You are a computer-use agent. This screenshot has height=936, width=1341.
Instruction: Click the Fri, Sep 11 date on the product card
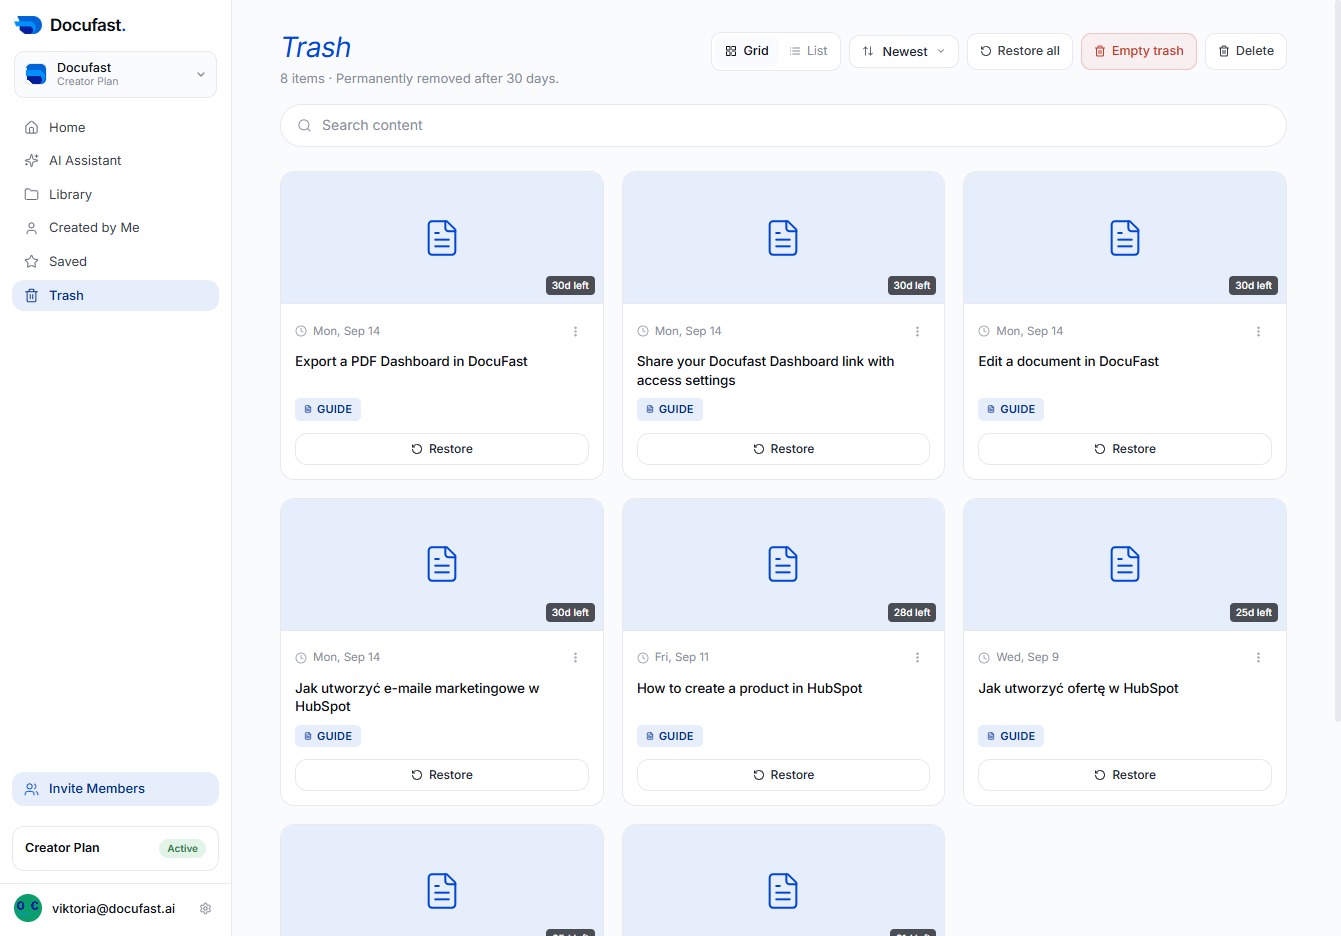click(x=681, y=657)
